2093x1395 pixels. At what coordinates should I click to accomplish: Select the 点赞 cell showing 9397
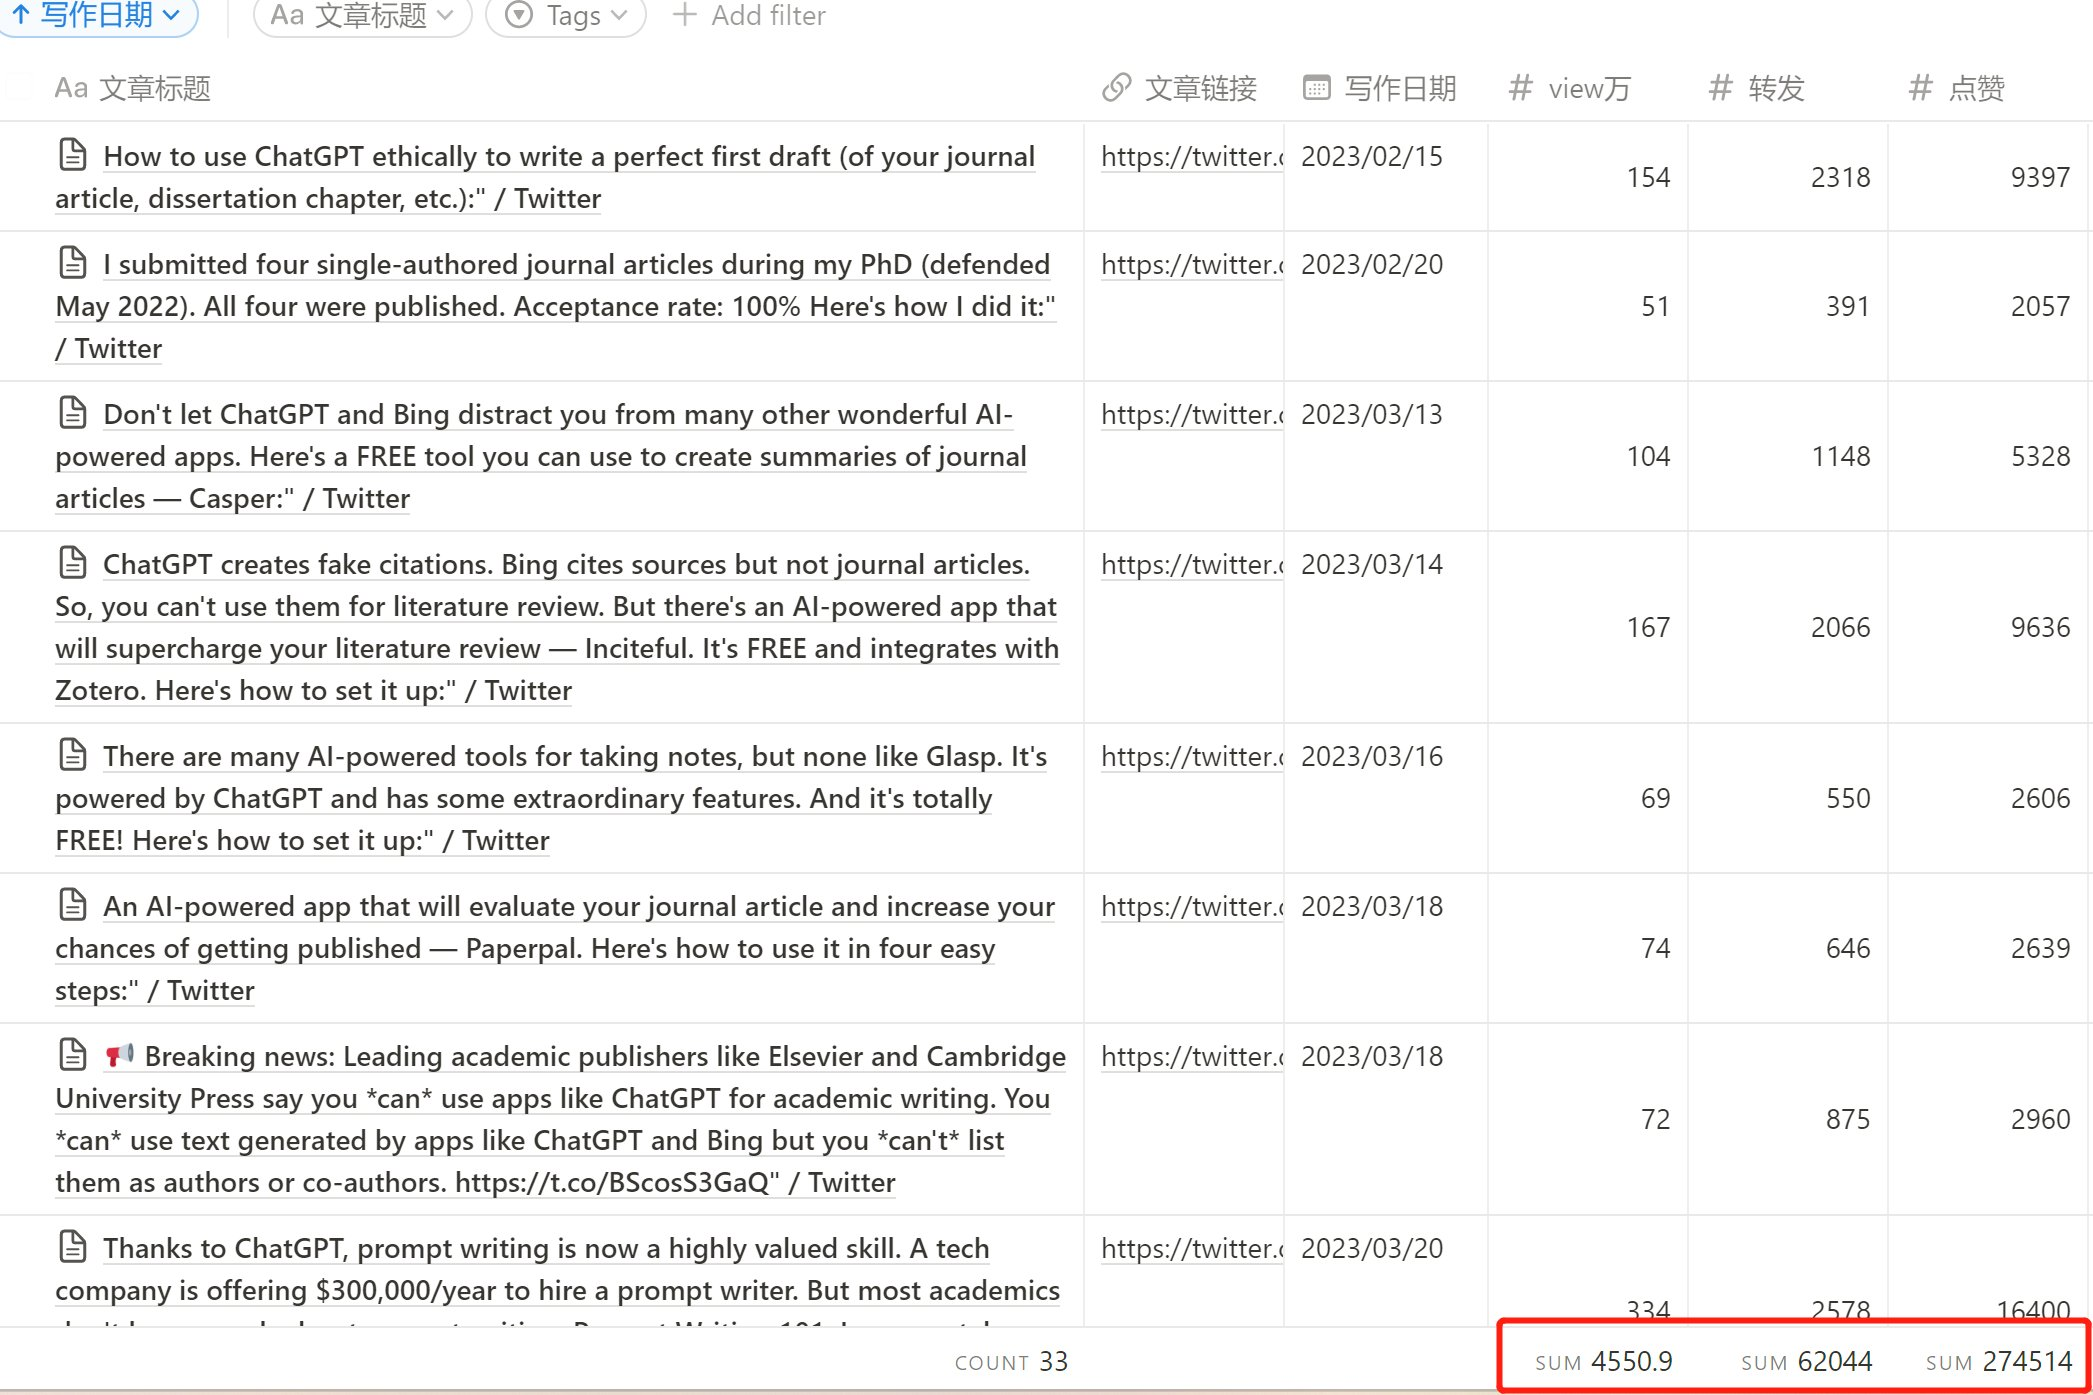tap(1989, 177)
